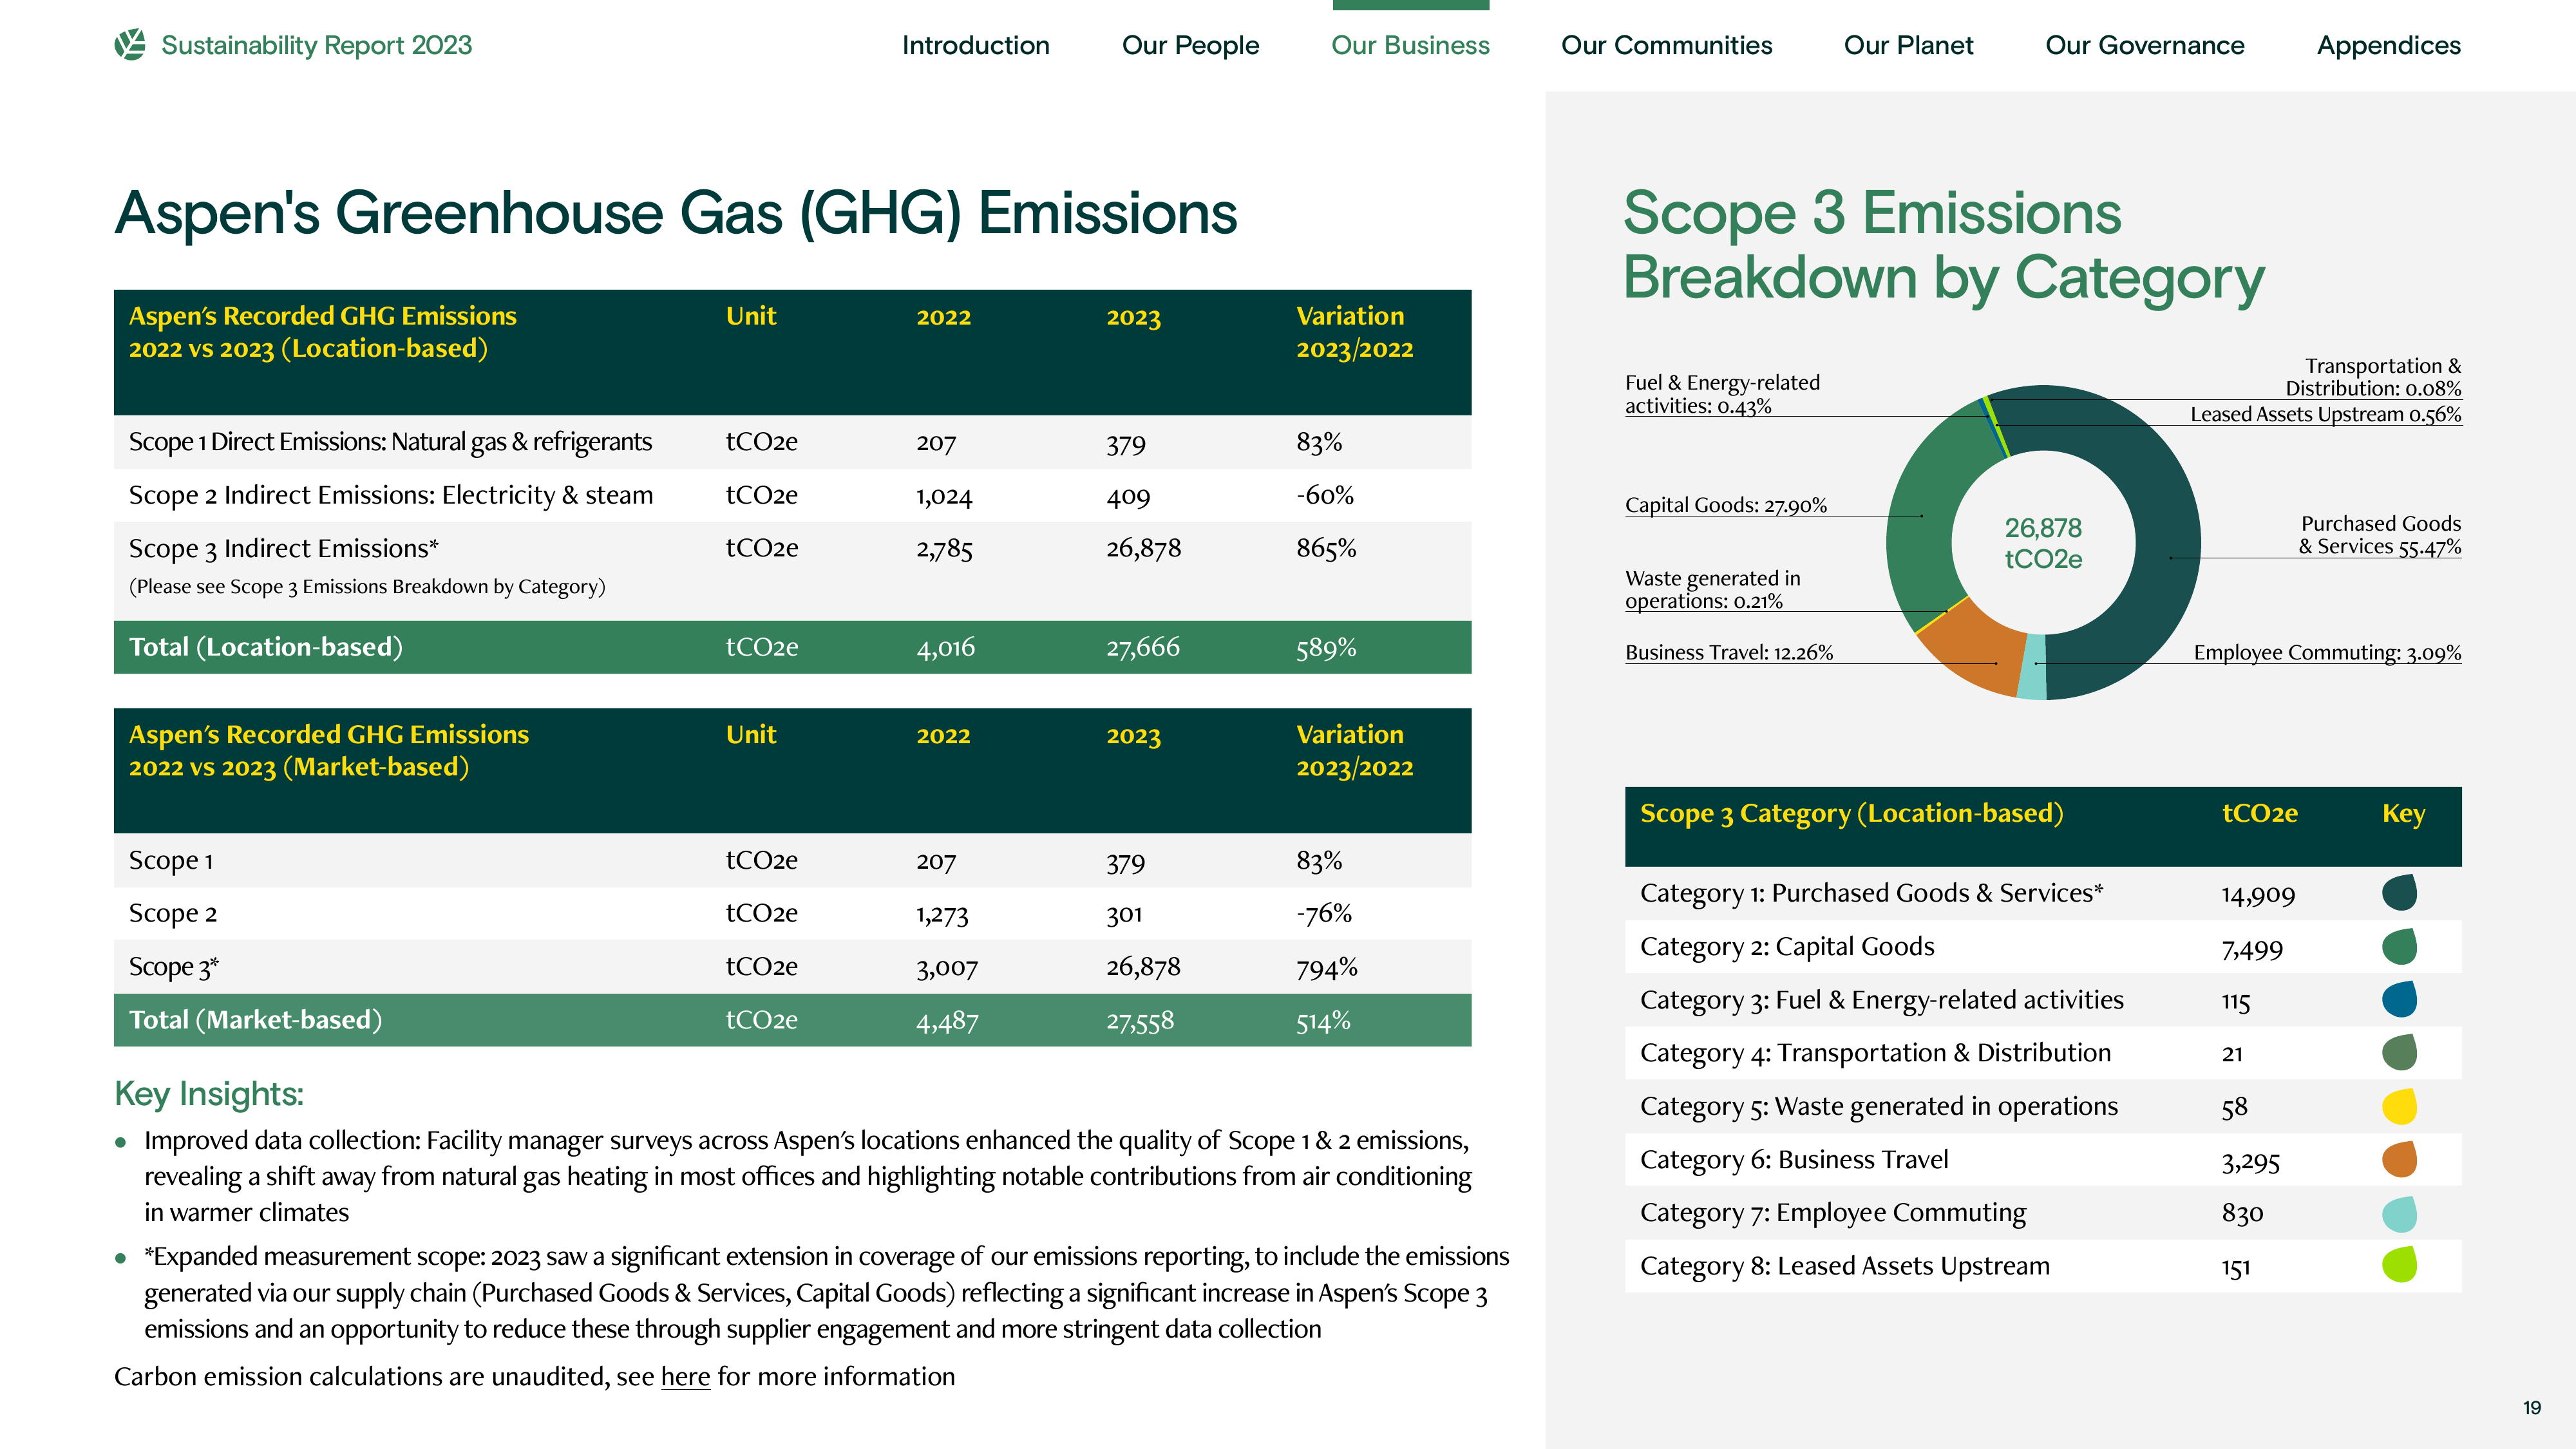Click the 'Category 6: Business Travel' row label

click(1794, 1159)
